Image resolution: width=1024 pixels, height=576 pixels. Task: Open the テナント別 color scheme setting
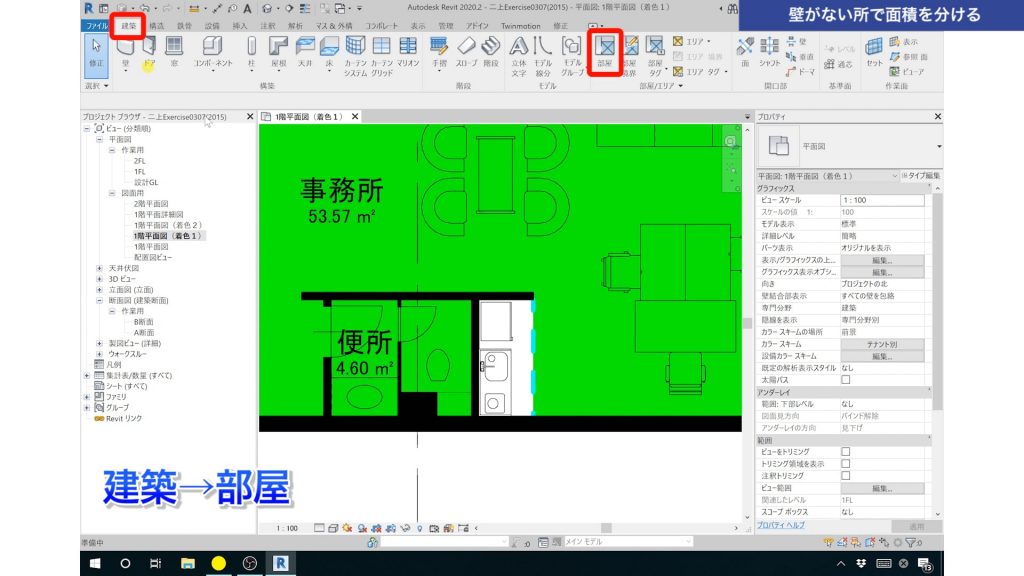pyautogui.click(x=883, y=344)
